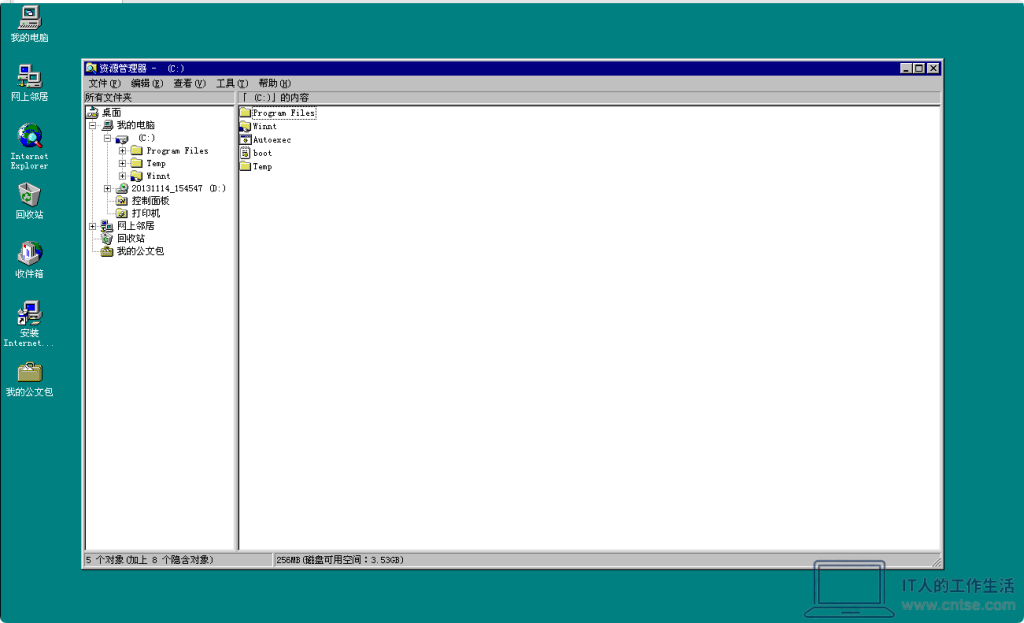Click 回收站 icon in folder tree
This screenshot has height=623, width=1024.
(107, 238)
